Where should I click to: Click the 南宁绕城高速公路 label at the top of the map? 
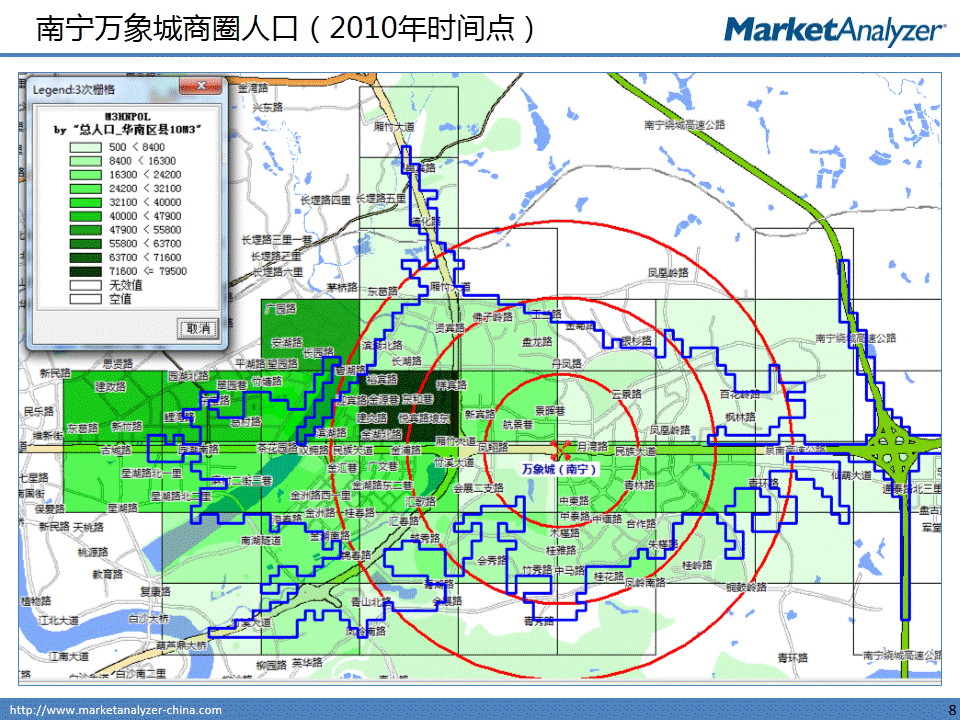click(x=684, y=125)
